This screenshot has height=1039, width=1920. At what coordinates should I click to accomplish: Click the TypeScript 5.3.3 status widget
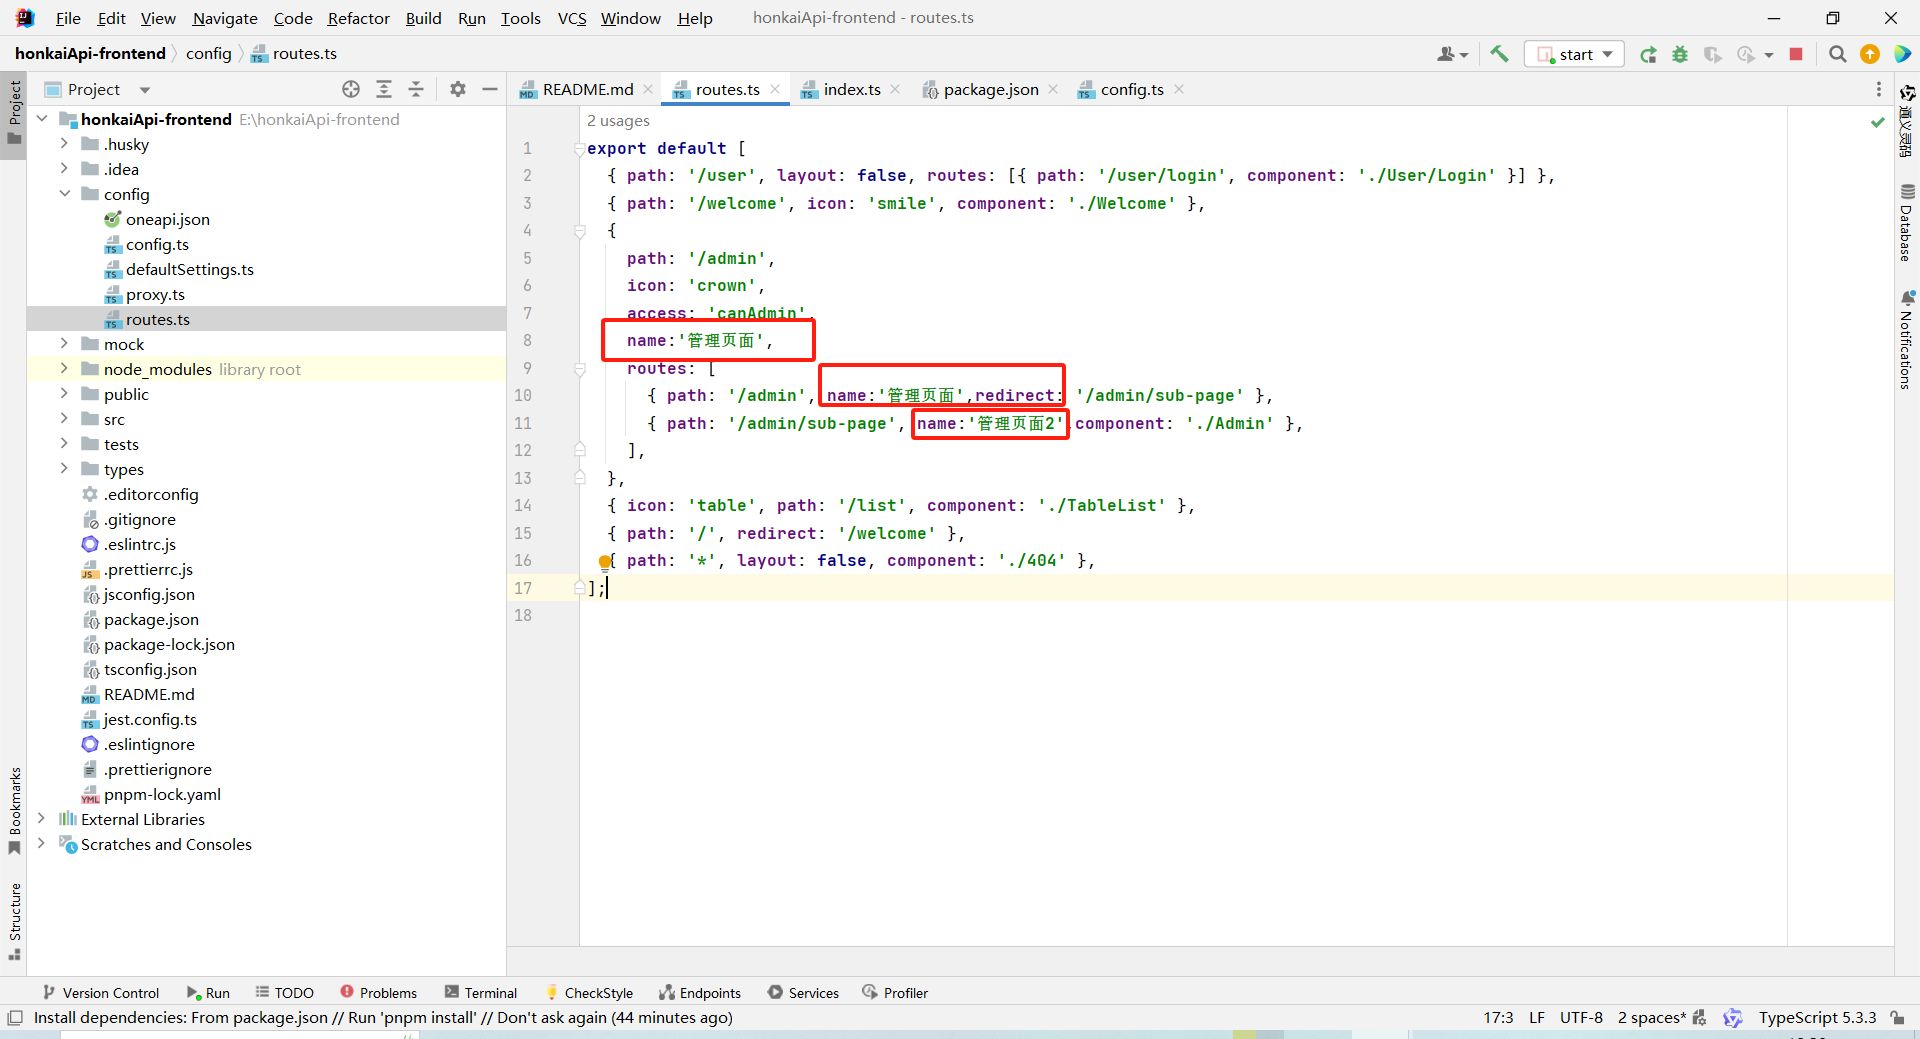1817,1017
